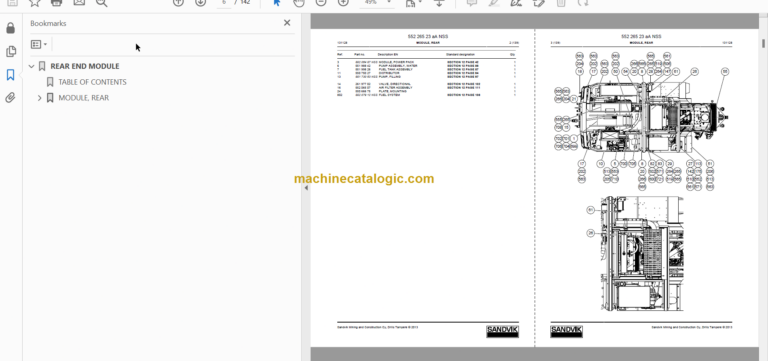Send the file by email with the envelope icon

coord(79,3)
